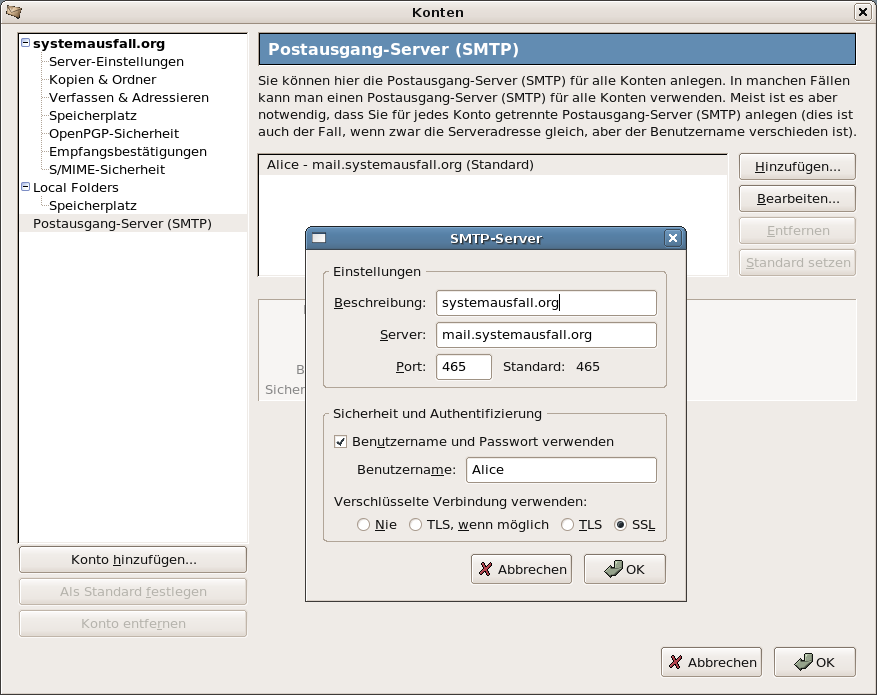Go to Verfassen & Adressieren
Viewport: 877px width, 695px height.
[129, 97]
